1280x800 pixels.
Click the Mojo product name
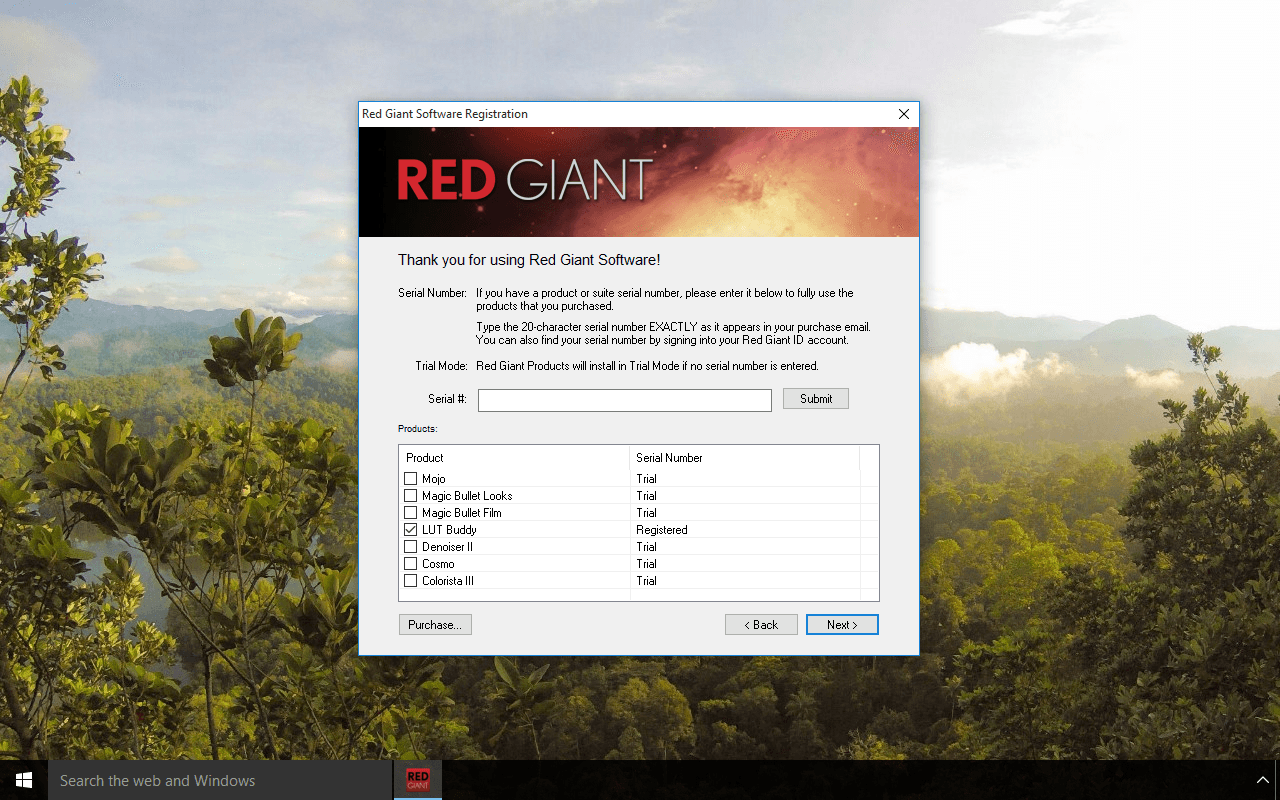tap(434, 479)
